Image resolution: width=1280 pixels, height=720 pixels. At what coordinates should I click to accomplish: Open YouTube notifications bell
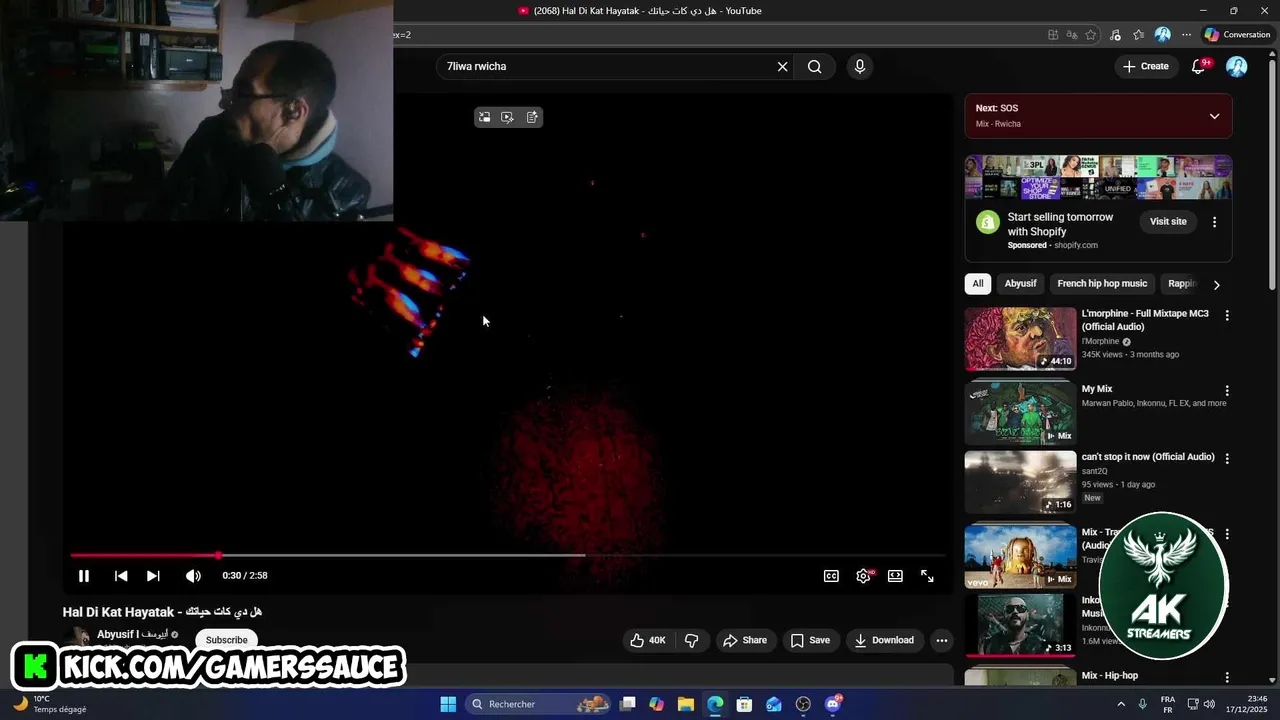pos(1198,66)
